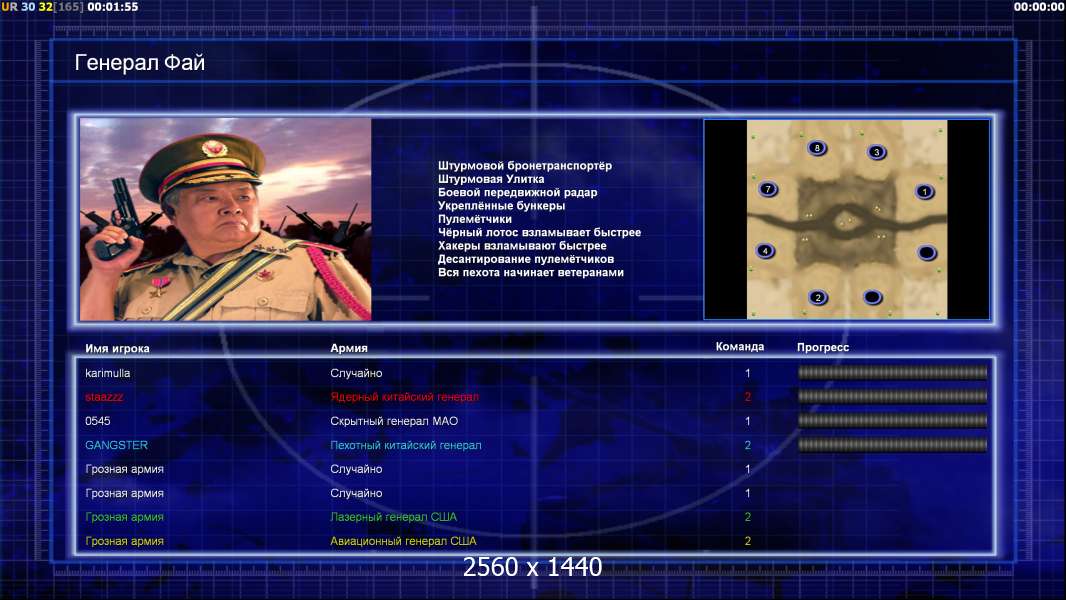
Task: Click the 'Штурмовая Улитка' line
Action: coord(491,179)
